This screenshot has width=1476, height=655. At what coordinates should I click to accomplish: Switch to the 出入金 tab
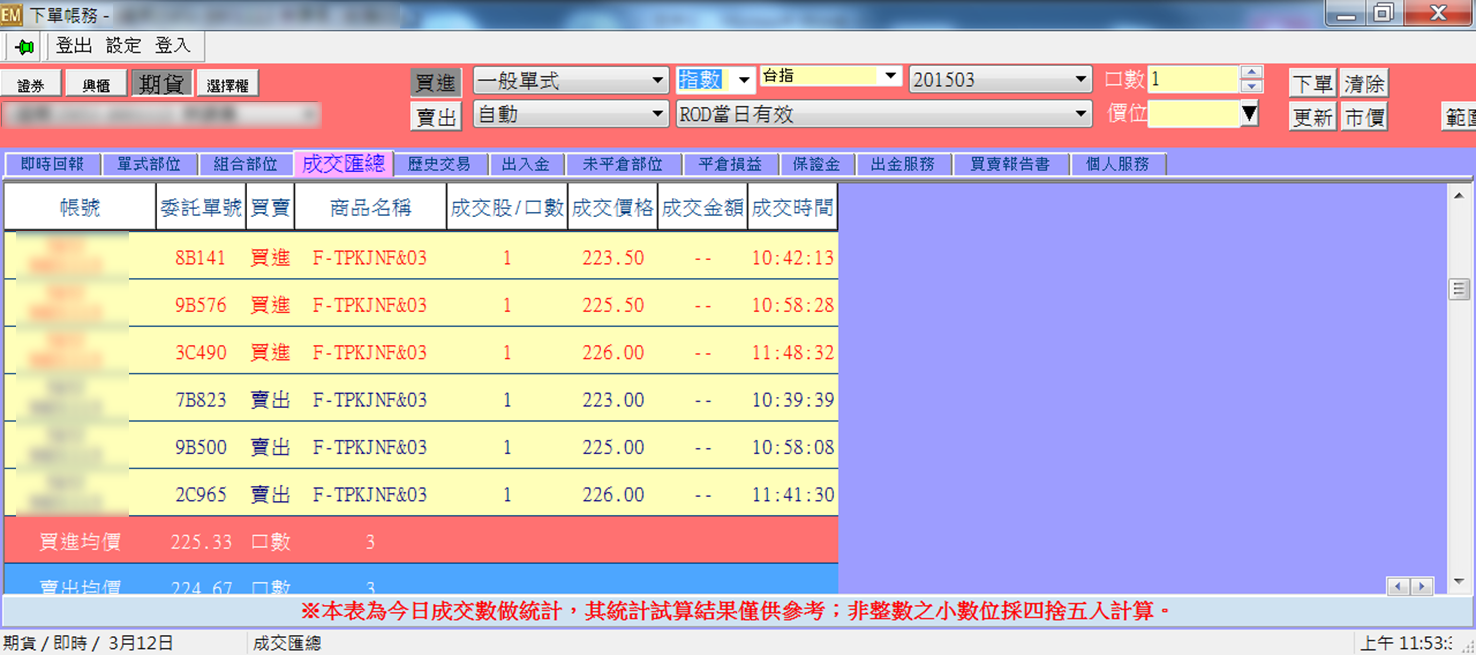(527, 164)
